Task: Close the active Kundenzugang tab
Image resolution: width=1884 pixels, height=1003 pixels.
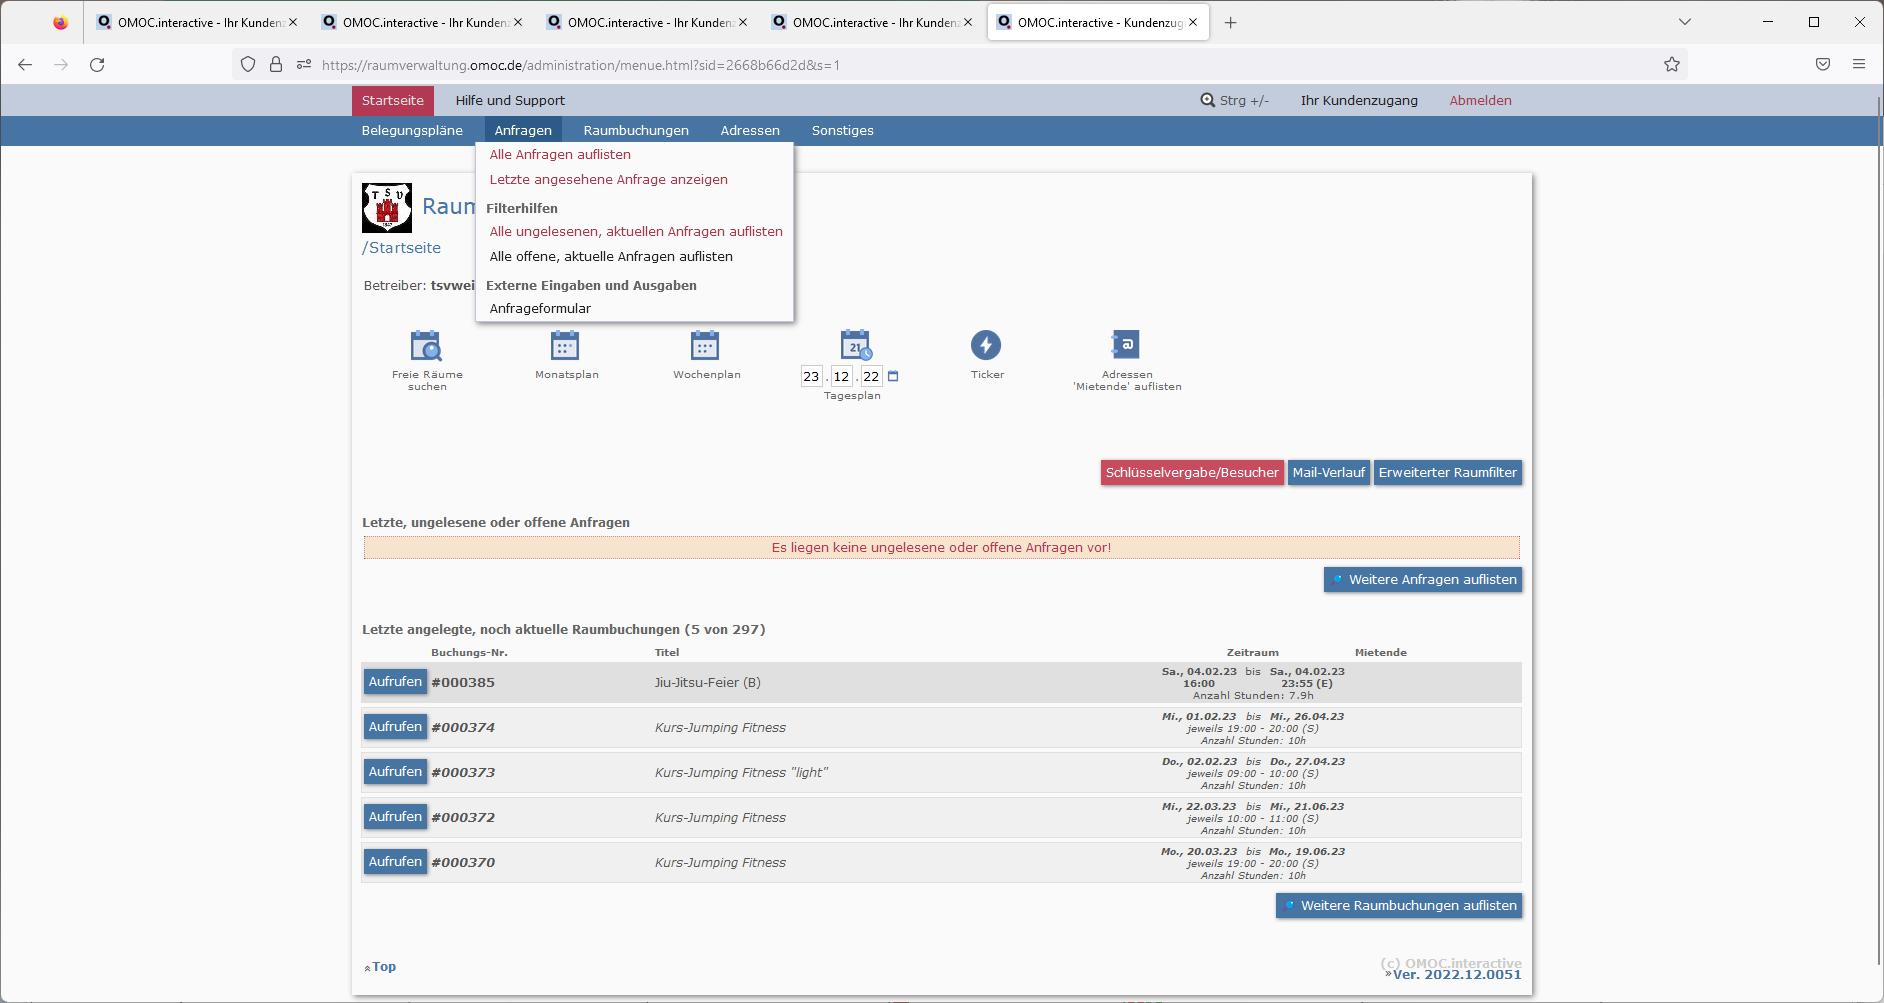Action: coord(1193,22)
